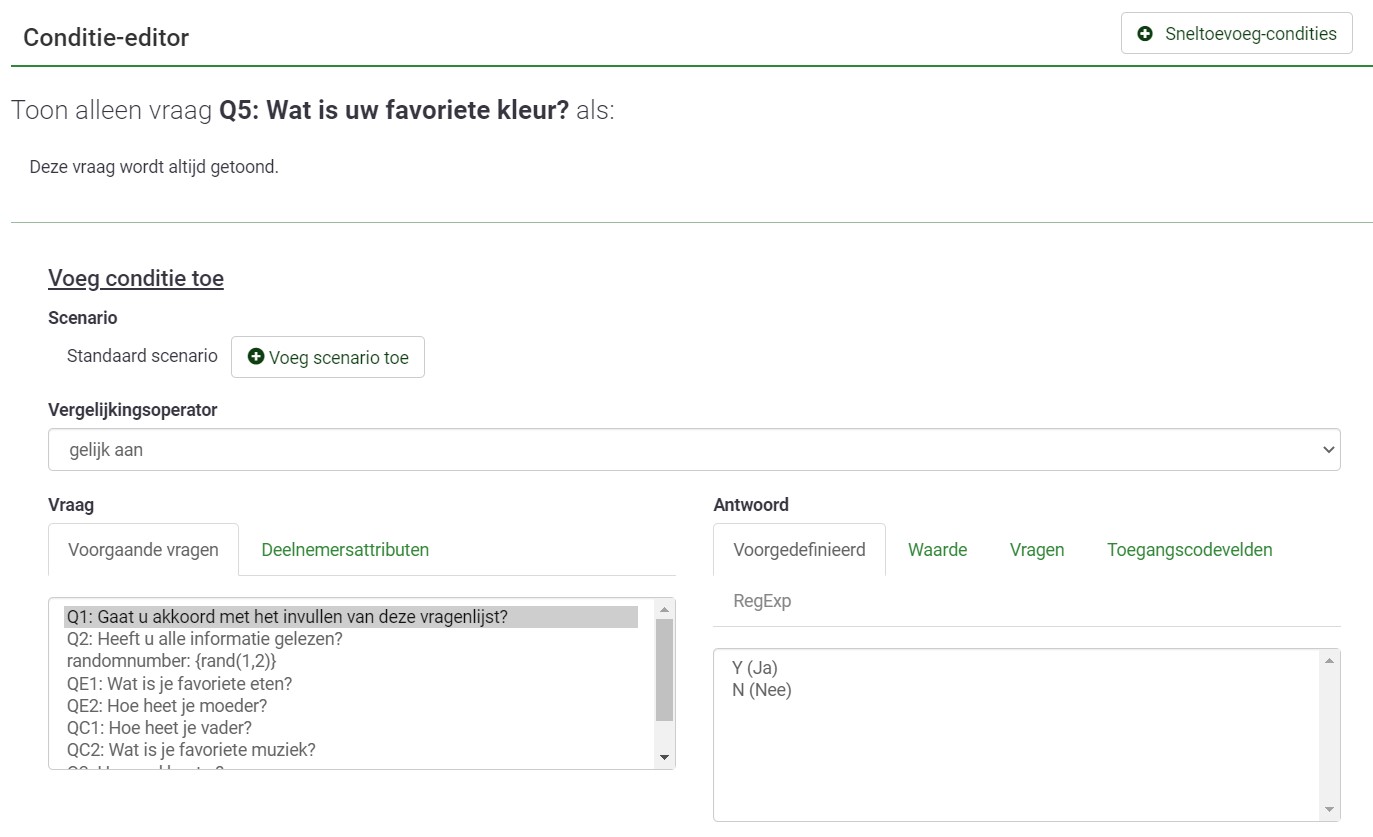This screenshot has width=1373, height=837.
Task: Click the answer list scroll-down arrow
Action: (x=1329, y=809)
